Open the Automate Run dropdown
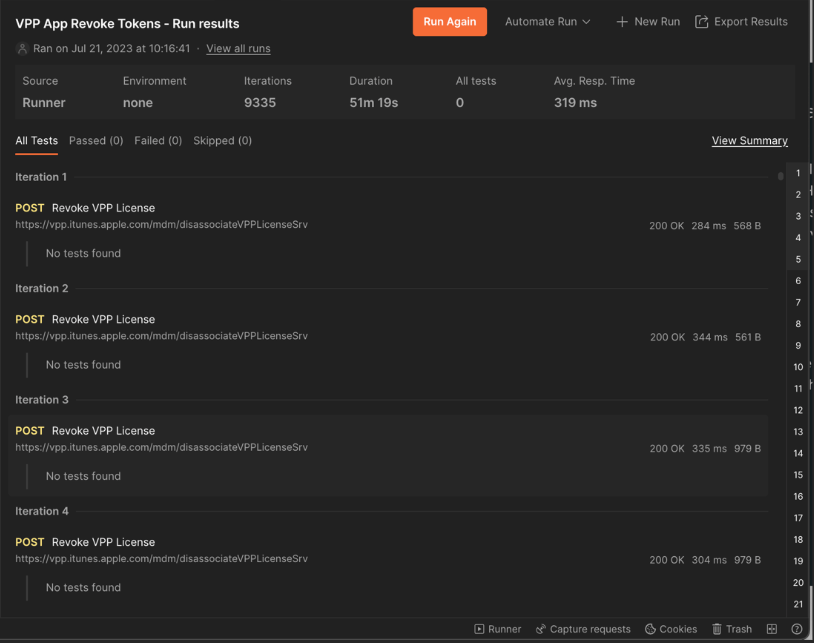The width and height of the screenshot is (814, 643). click(x=547, y=22)
